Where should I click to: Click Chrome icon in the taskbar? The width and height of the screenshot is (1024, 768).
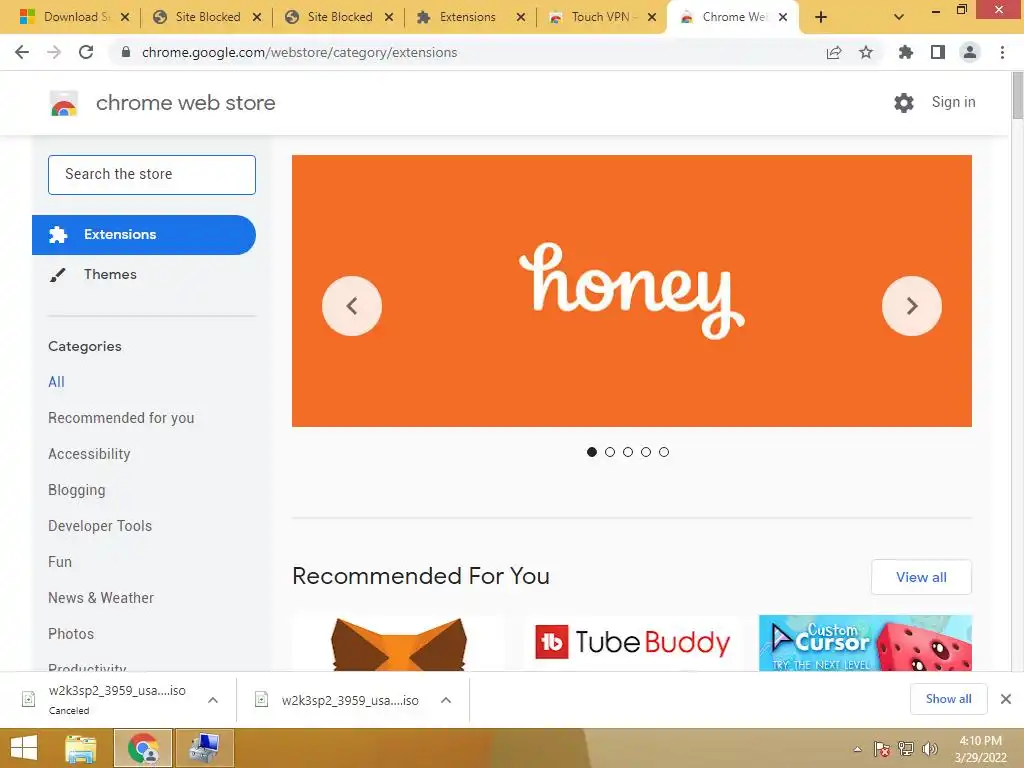point(143,748)
